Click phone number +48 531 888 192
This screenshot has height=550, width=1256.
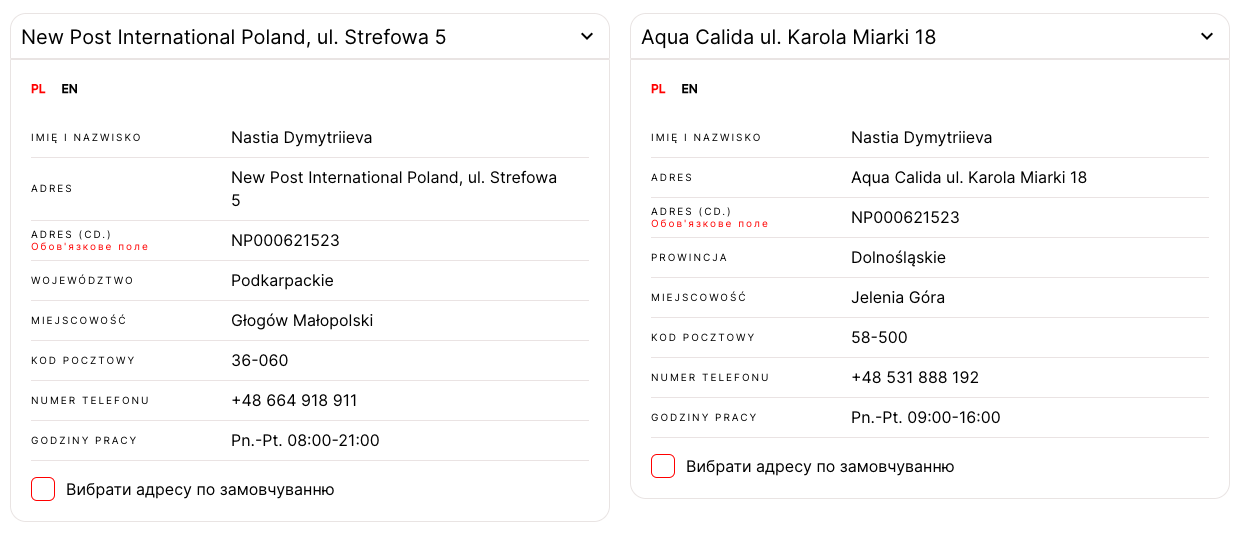(915, 378)
